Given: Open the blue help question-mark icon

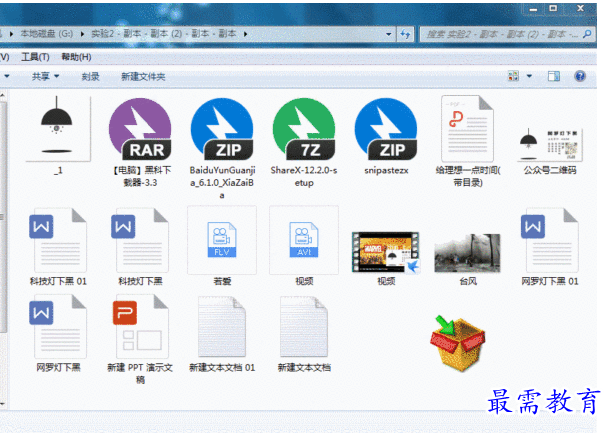Looking at the screenshot, I should tap(580, 76).
